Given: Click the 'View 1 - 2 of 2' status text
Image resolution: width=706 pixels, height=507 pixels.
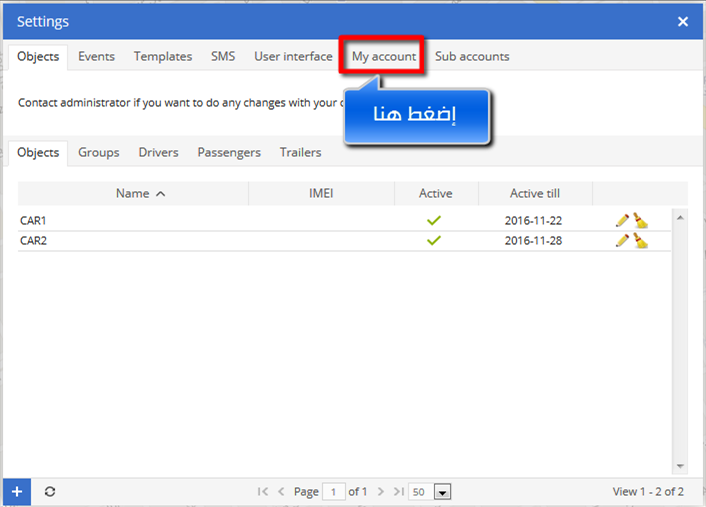Looking at the screenshot, I should click(648, 492).
